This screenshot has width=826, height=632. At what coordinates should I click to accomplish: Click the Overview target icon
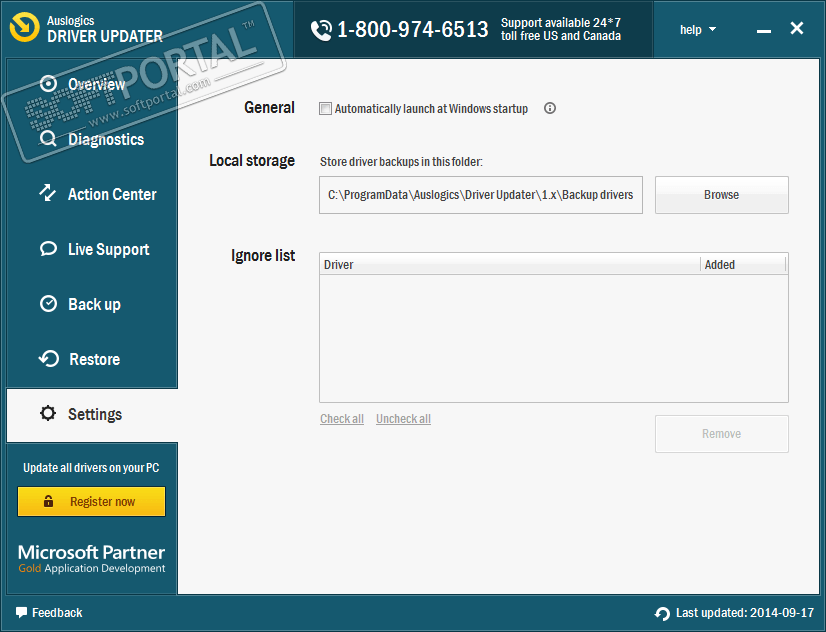click(48, 84)
